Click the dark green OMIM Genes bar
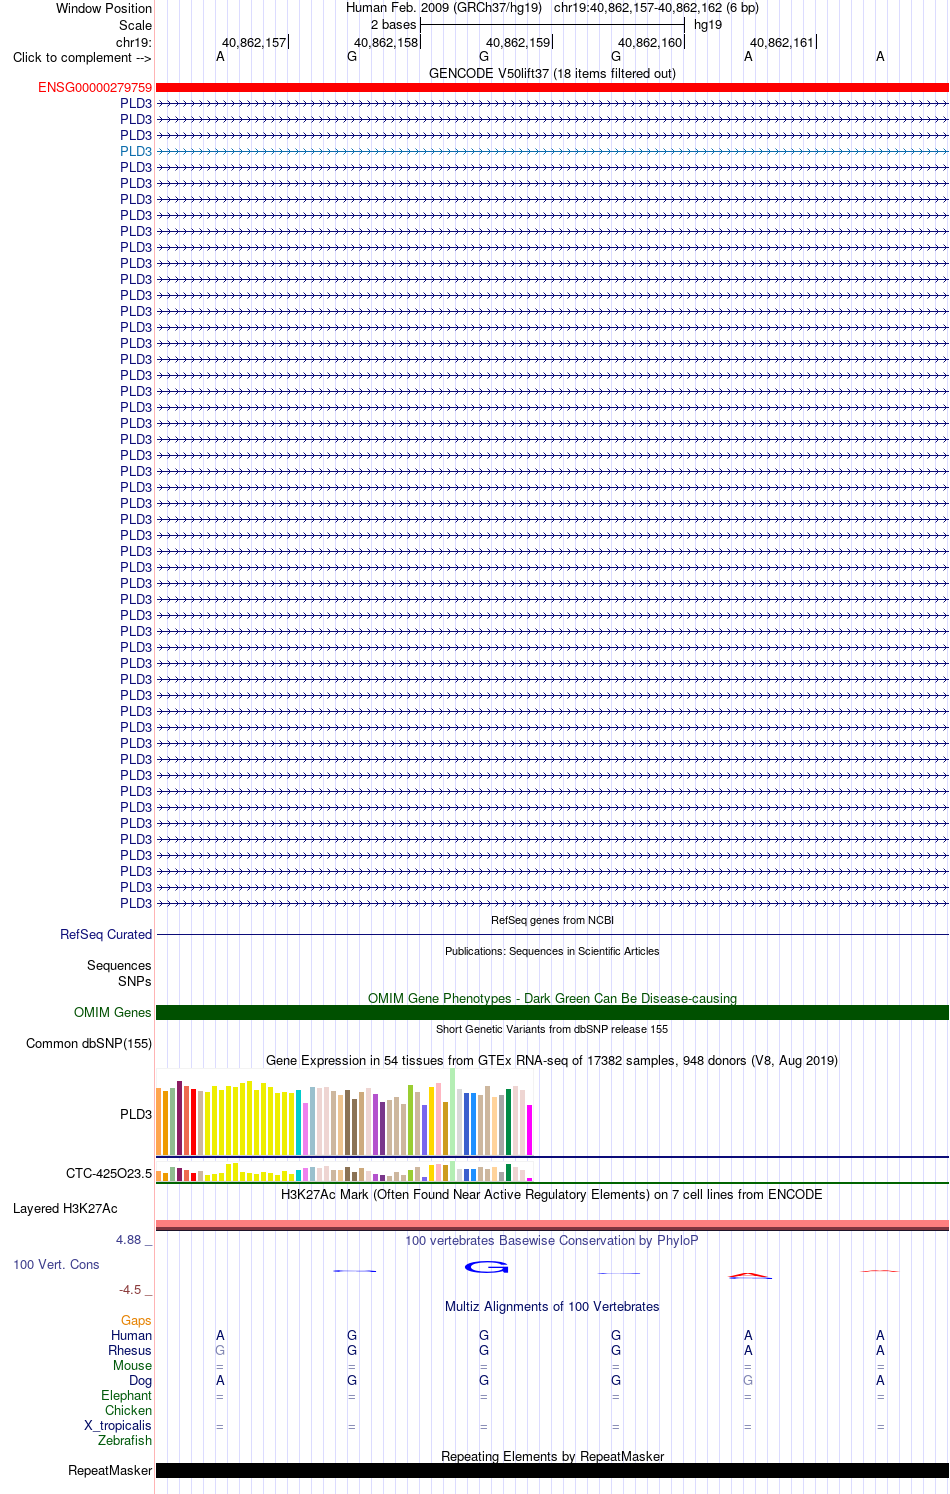Viewport: 950px width, 1494px height. coord(552,1013)
